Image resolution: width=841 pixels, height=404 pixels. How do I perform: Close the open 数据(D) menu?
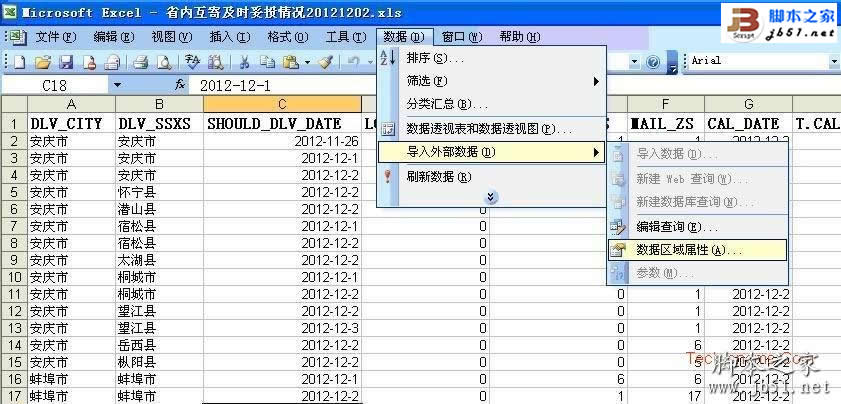pyautogui.click(x=404, y=37)
